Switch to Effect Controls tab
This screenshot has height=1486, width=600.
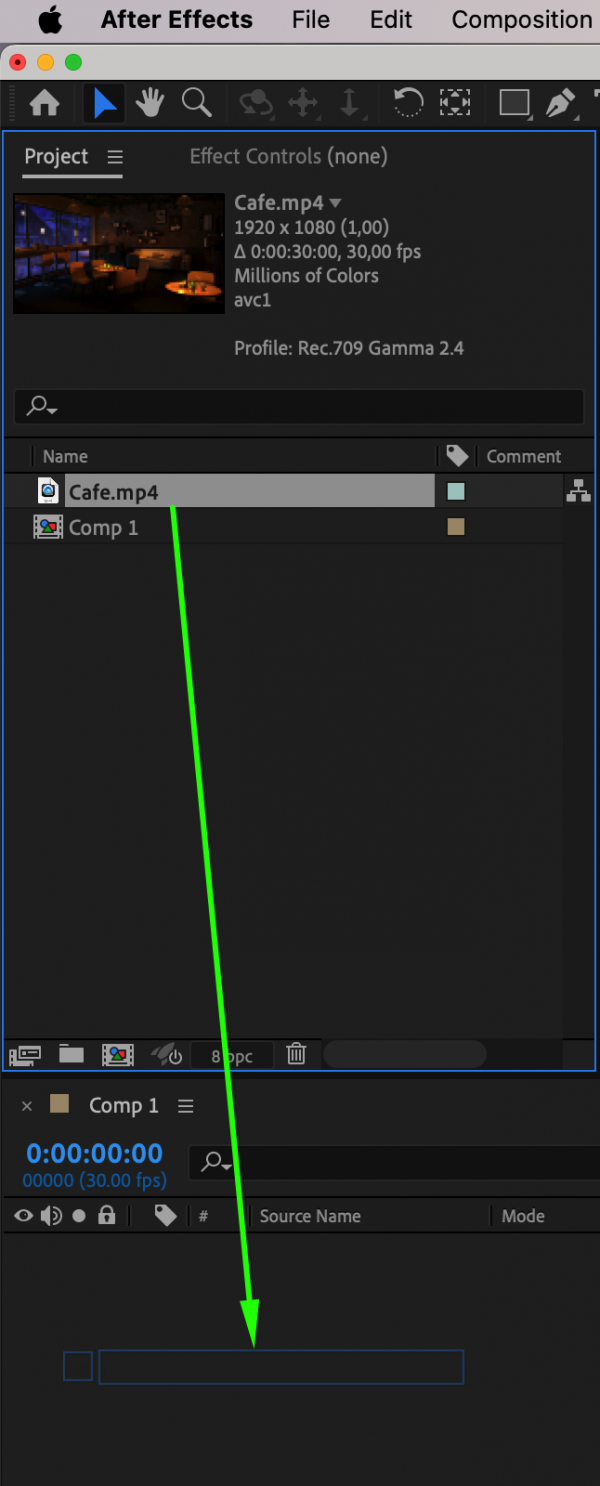288,156
